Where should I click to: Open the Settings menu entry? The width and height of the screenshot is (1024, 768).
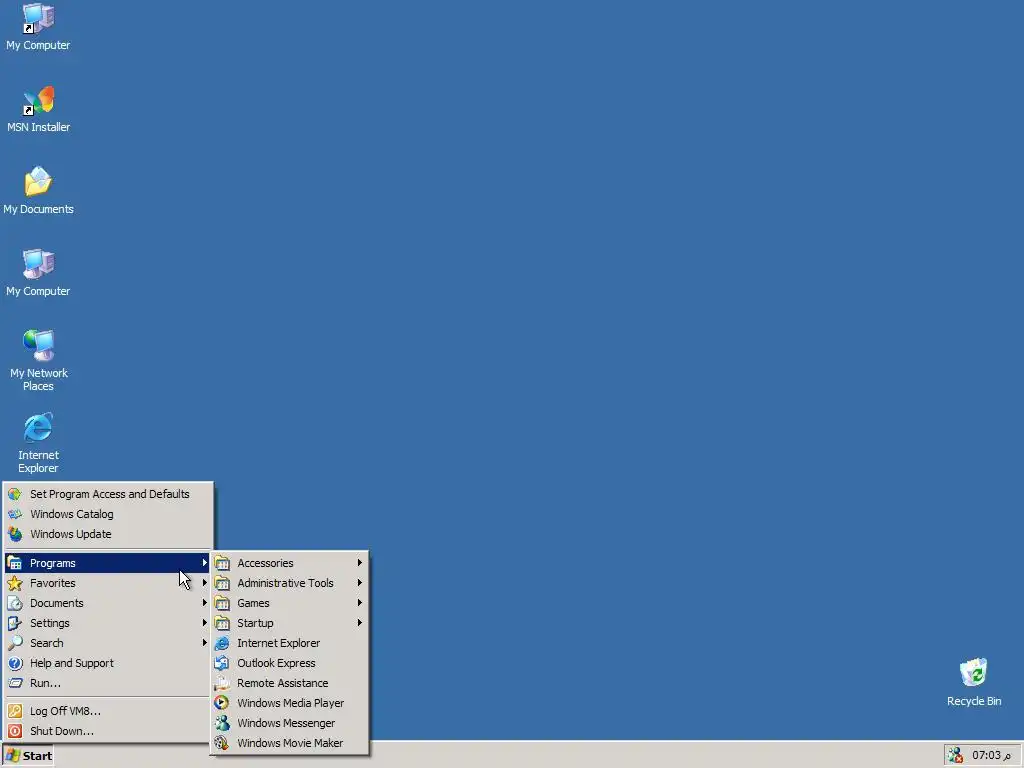108,623
